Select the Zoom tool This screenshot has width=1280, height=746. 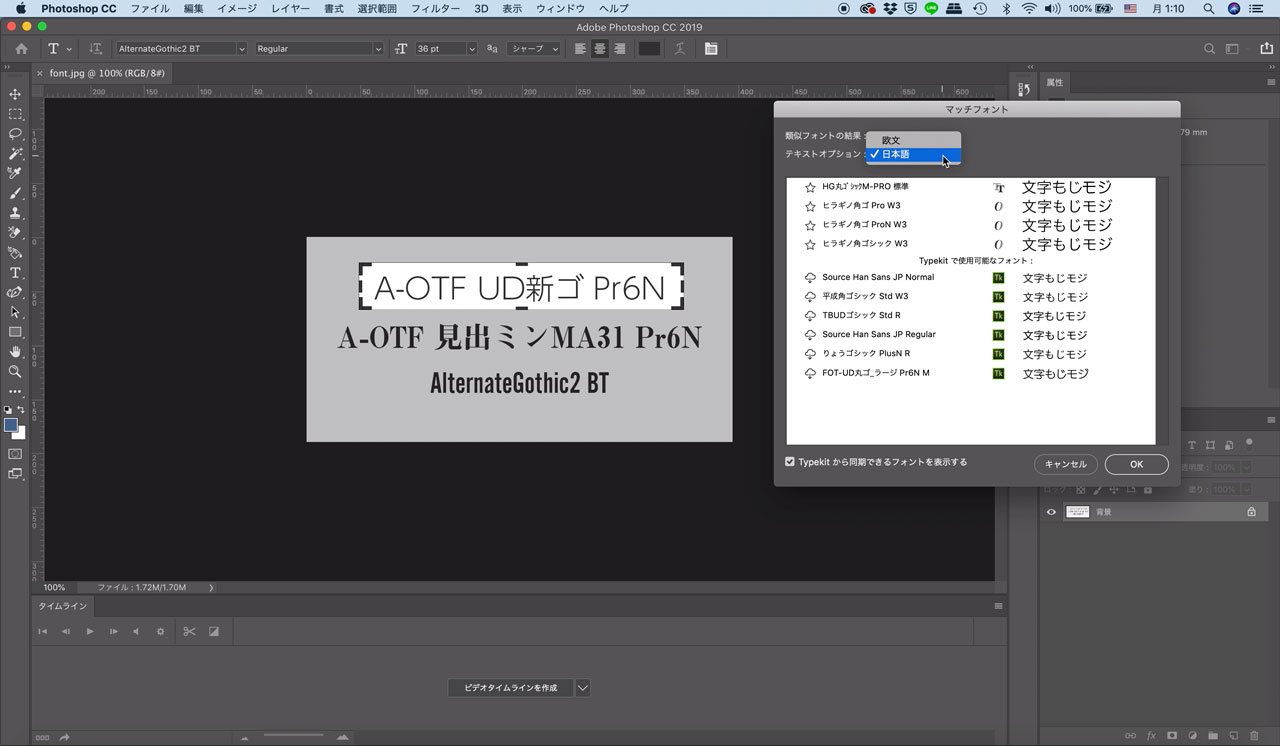coord(15,371)
